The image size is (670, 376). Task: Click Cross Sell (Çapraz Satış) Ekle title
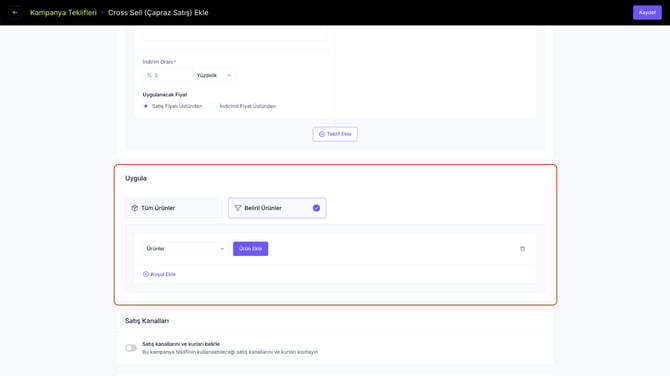[x=158, y=13]
